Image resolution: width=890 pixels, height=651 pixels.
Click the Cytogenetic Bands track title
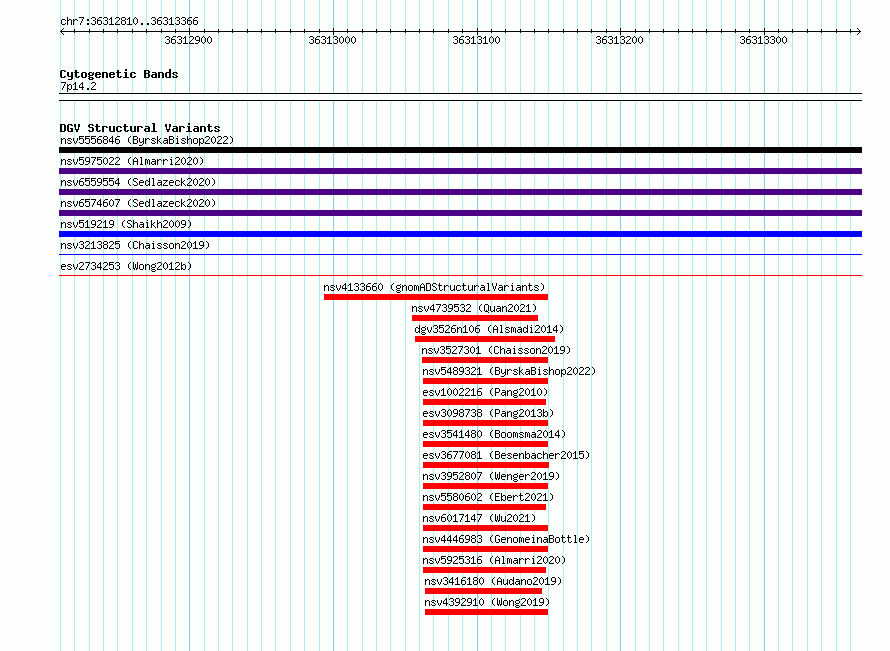pyautogui.click(x=119, y=74)
